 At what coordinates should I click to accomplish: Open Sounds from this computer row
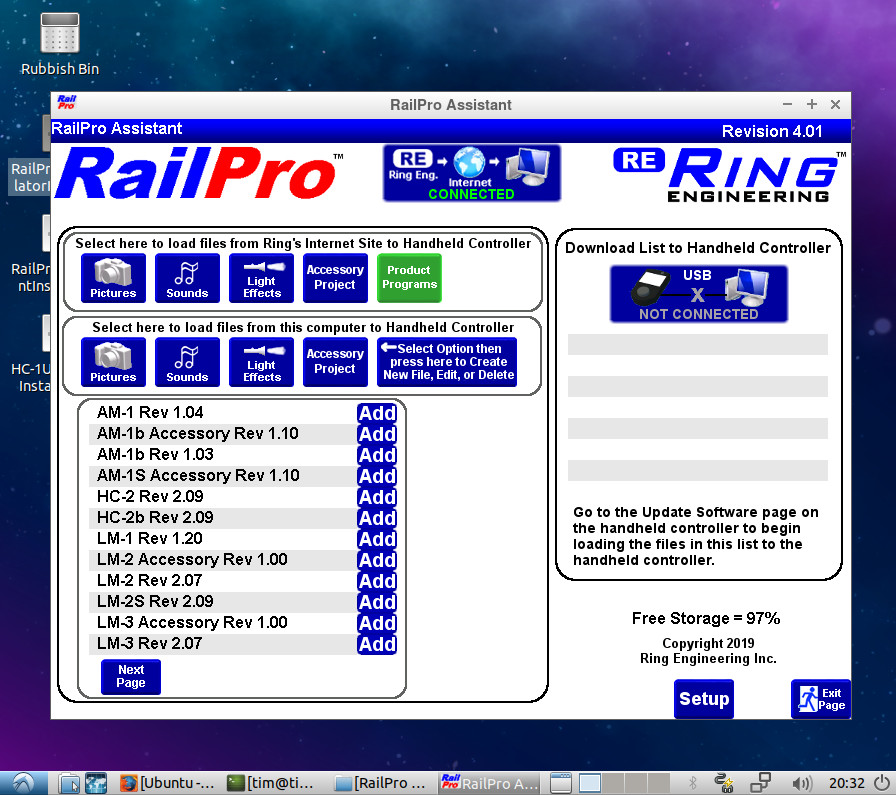click(x=187, y=362)
